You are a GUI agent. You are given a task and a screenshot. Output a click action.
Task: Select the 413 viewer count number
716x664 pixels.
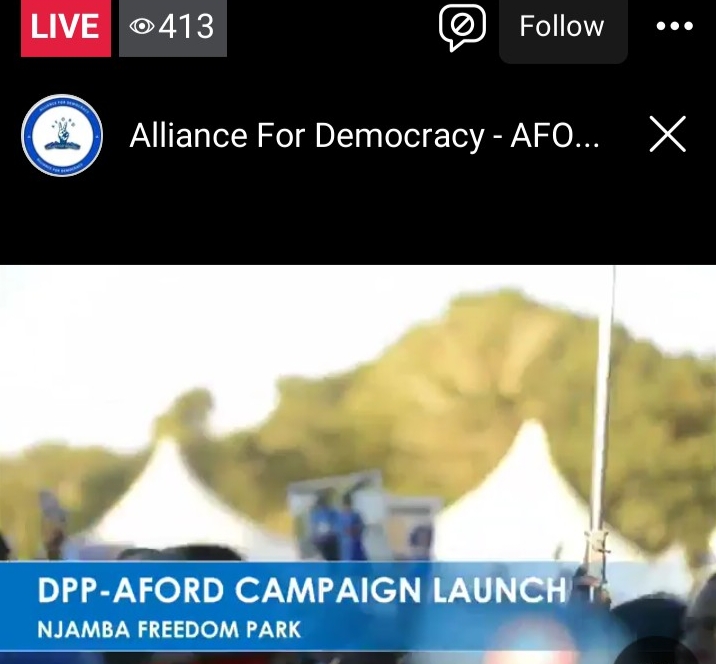186,26
